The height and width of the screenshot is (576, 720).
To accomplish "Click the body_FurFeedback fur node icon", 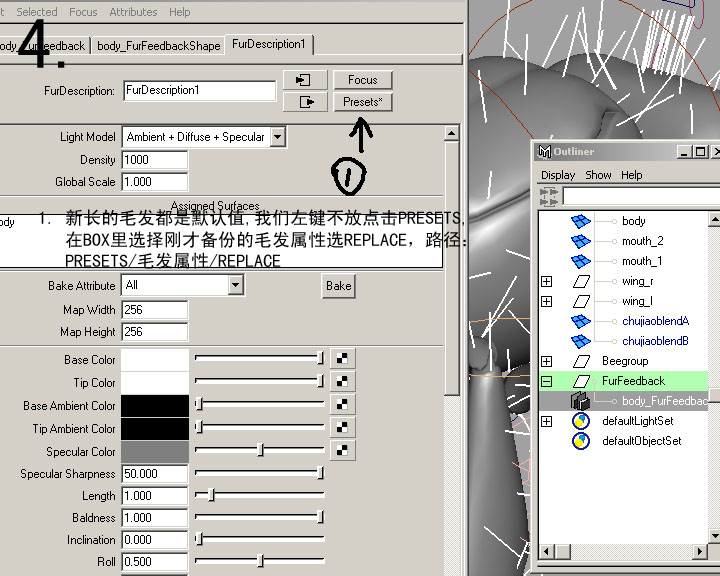I will point(580,401).
